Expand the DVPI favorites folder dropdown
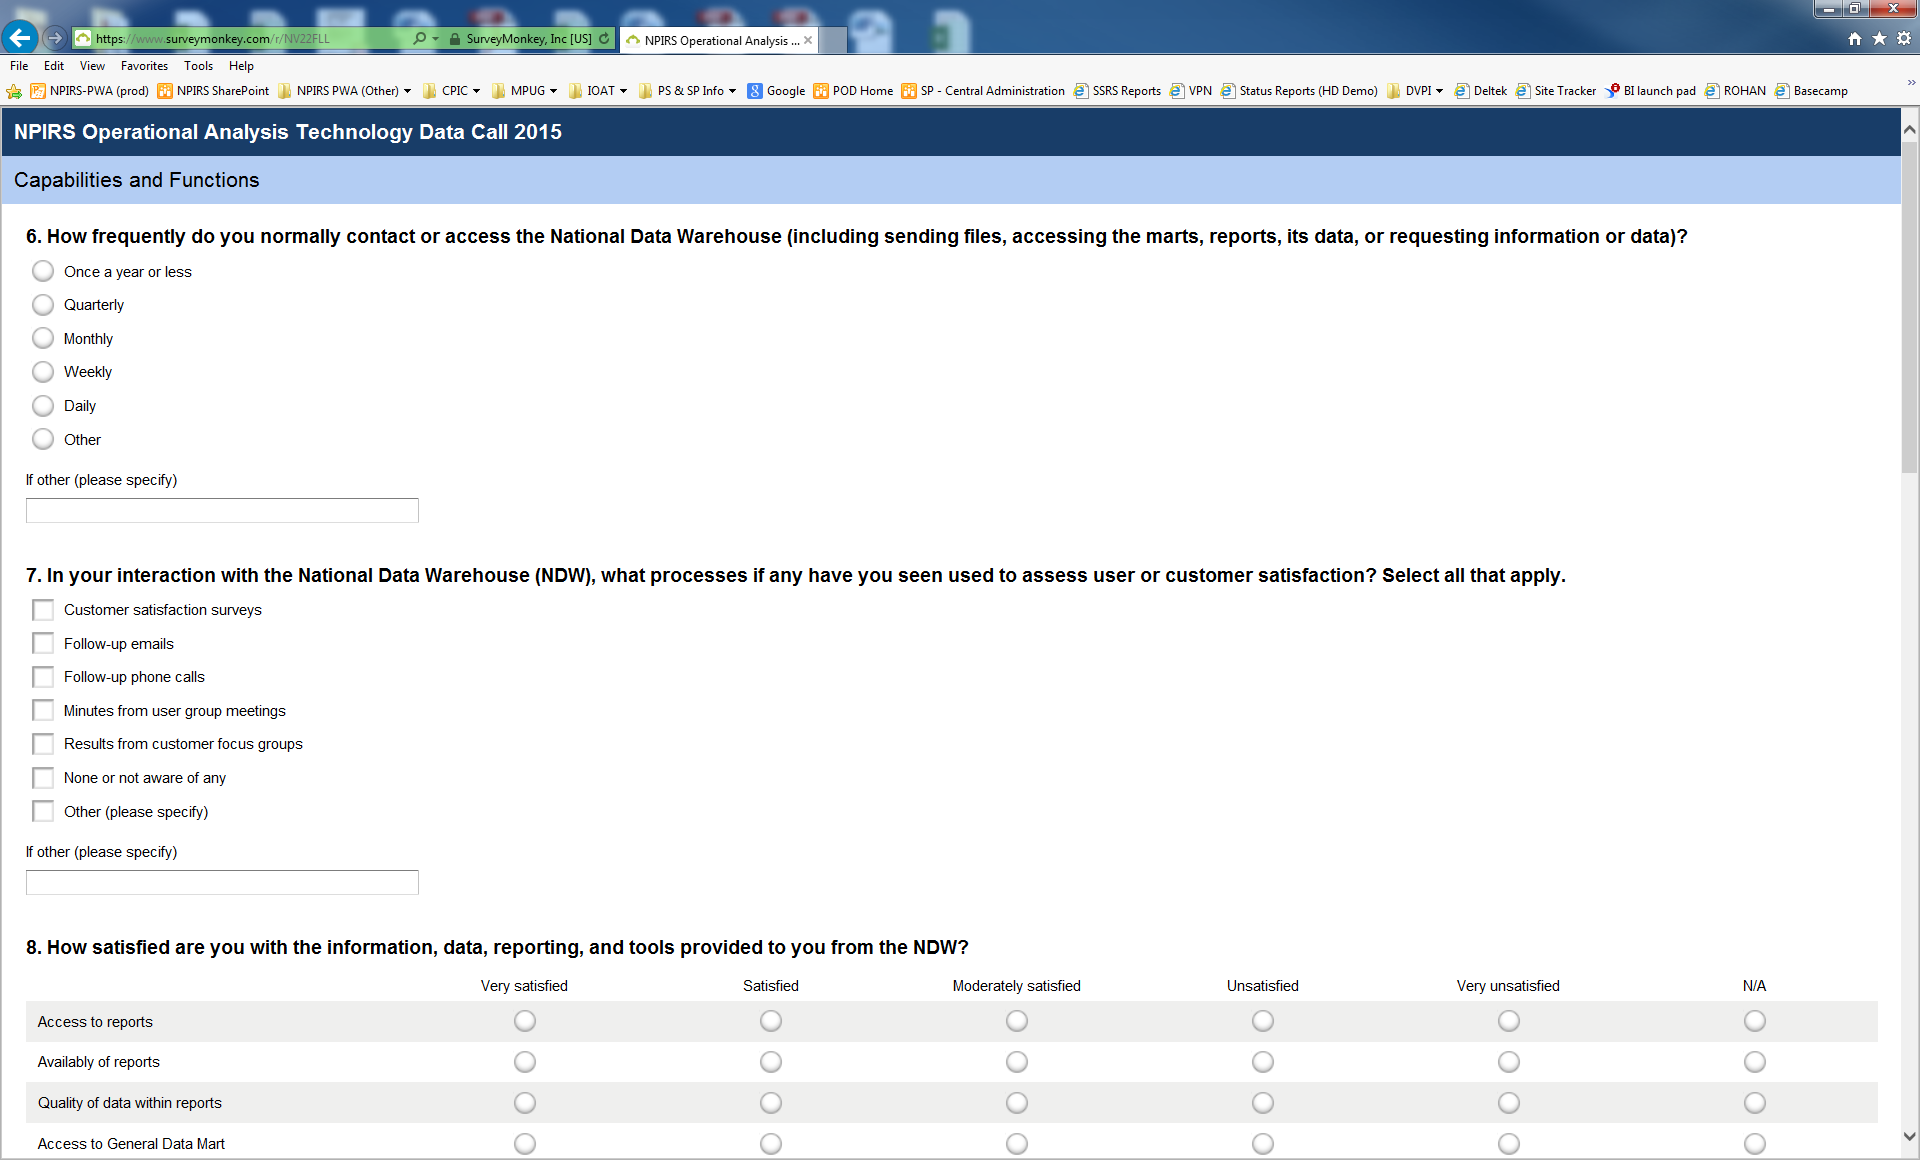Viewport: 1920px width, 1160px height. click(x=1439, y=91)
